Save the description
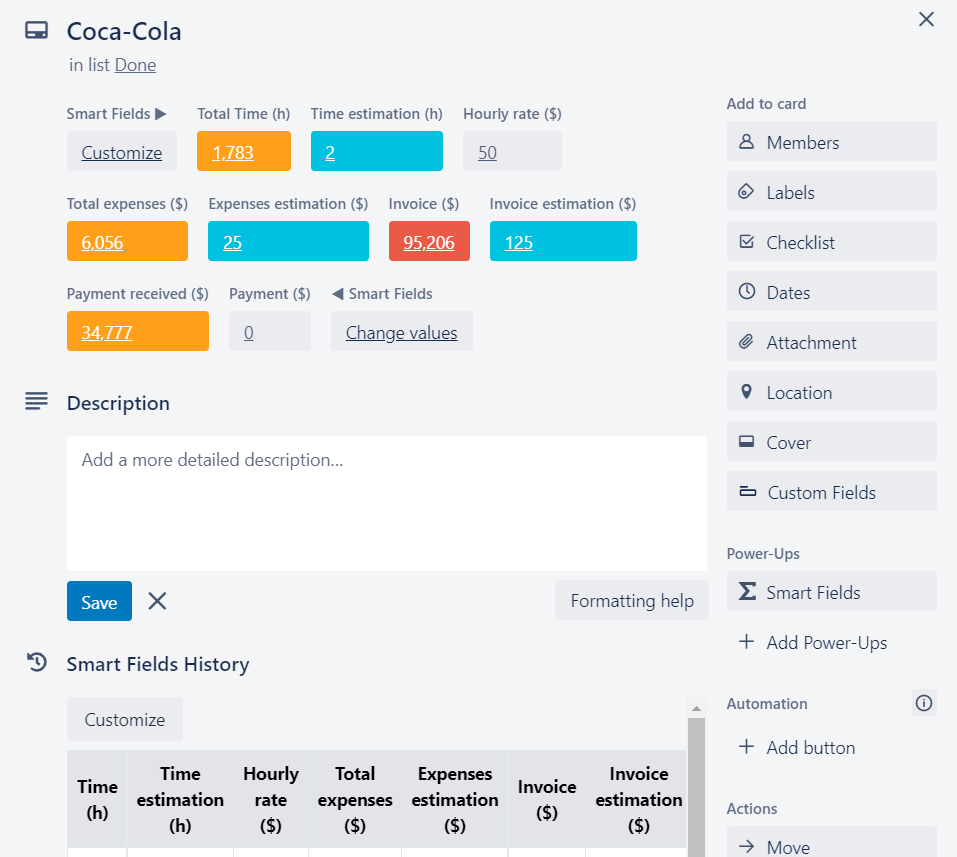The width and height of the screenshot is (957, 857). (99, 602)
